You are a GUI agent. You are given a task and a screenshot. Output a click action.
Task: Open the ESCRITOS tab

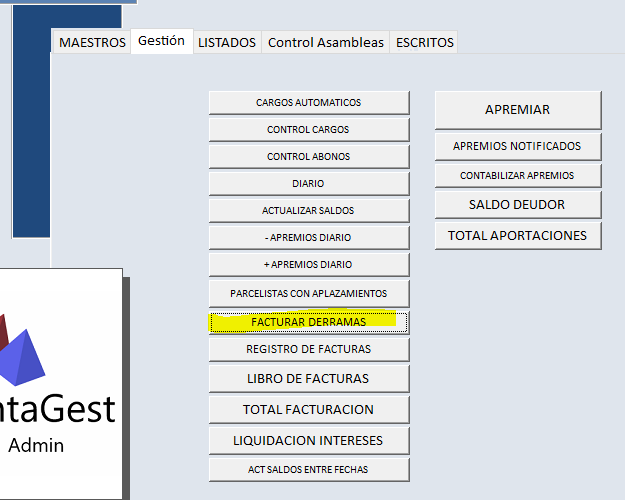[x=424, y=42]
